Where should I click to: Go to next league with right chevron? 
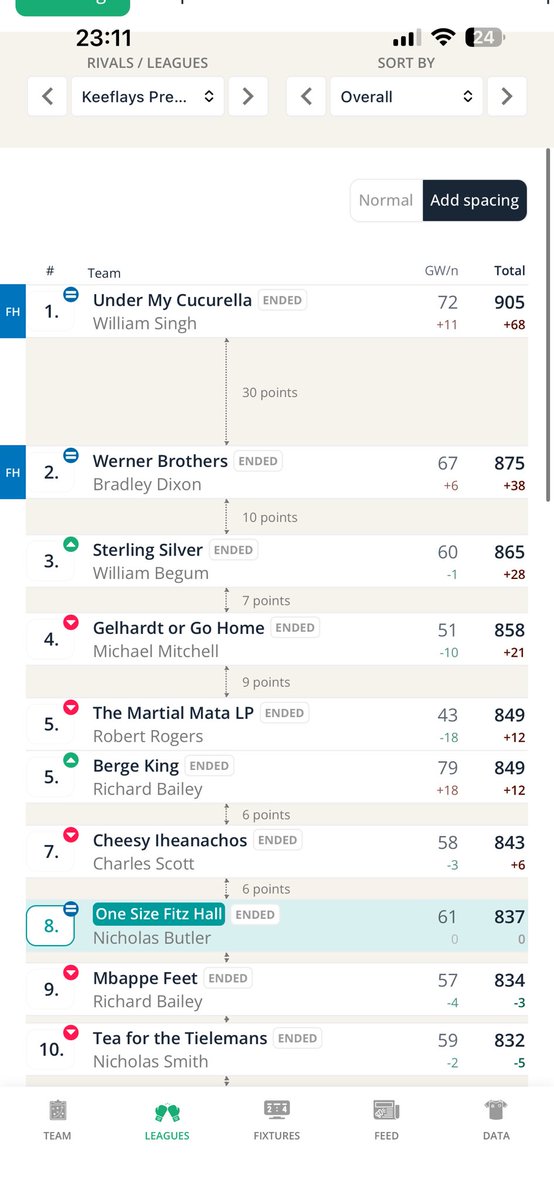(x=248, y=97)
